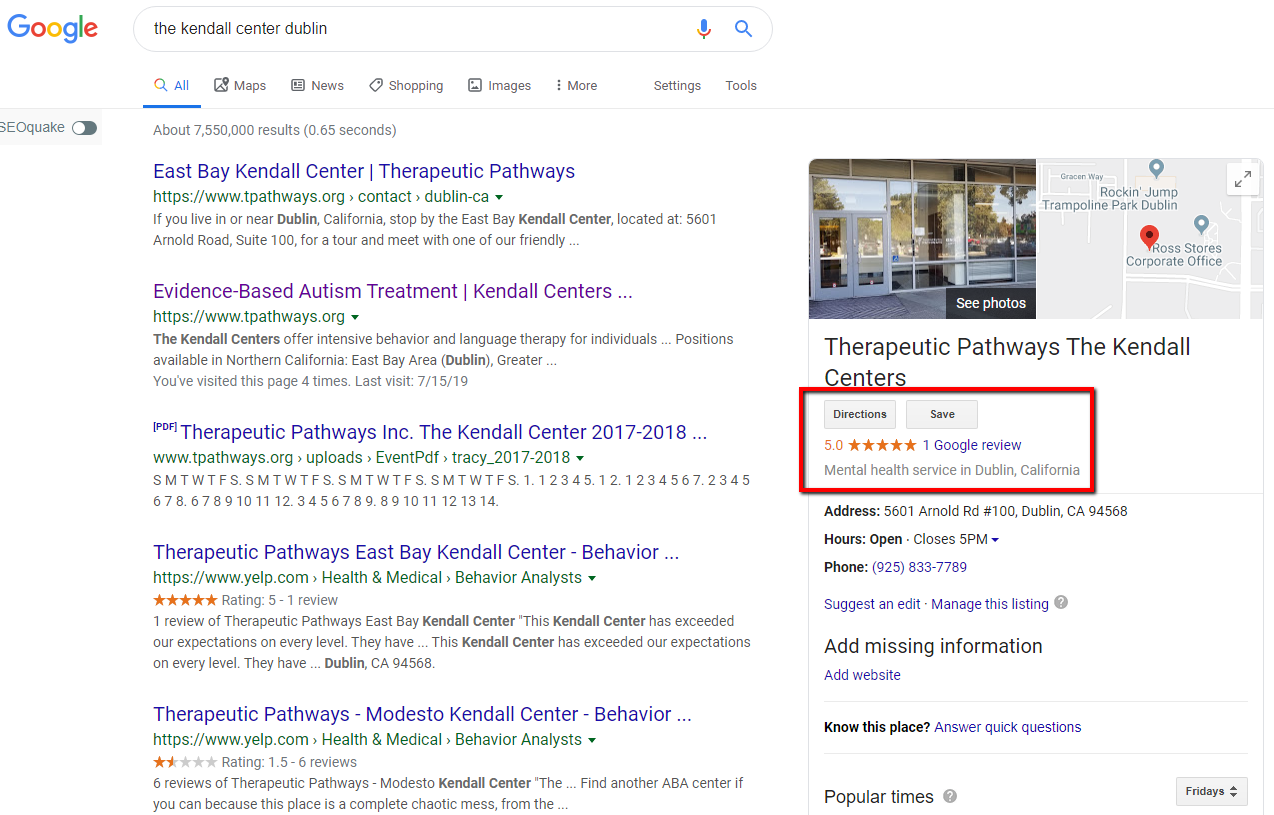Open Therapeutic Pathways Modesto yelp result
The width and height of the screenshot is (1274, 815).
click(422, 714)
